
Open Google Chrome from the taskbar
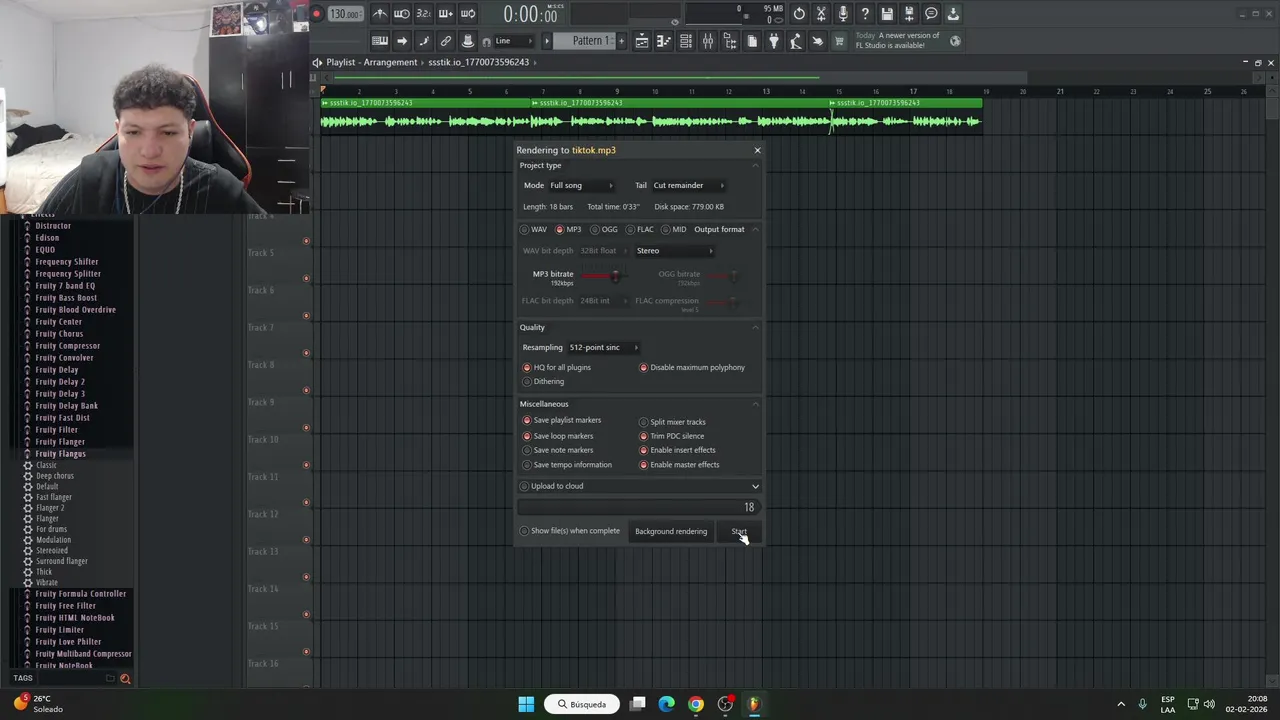click(x=696, y=704)
